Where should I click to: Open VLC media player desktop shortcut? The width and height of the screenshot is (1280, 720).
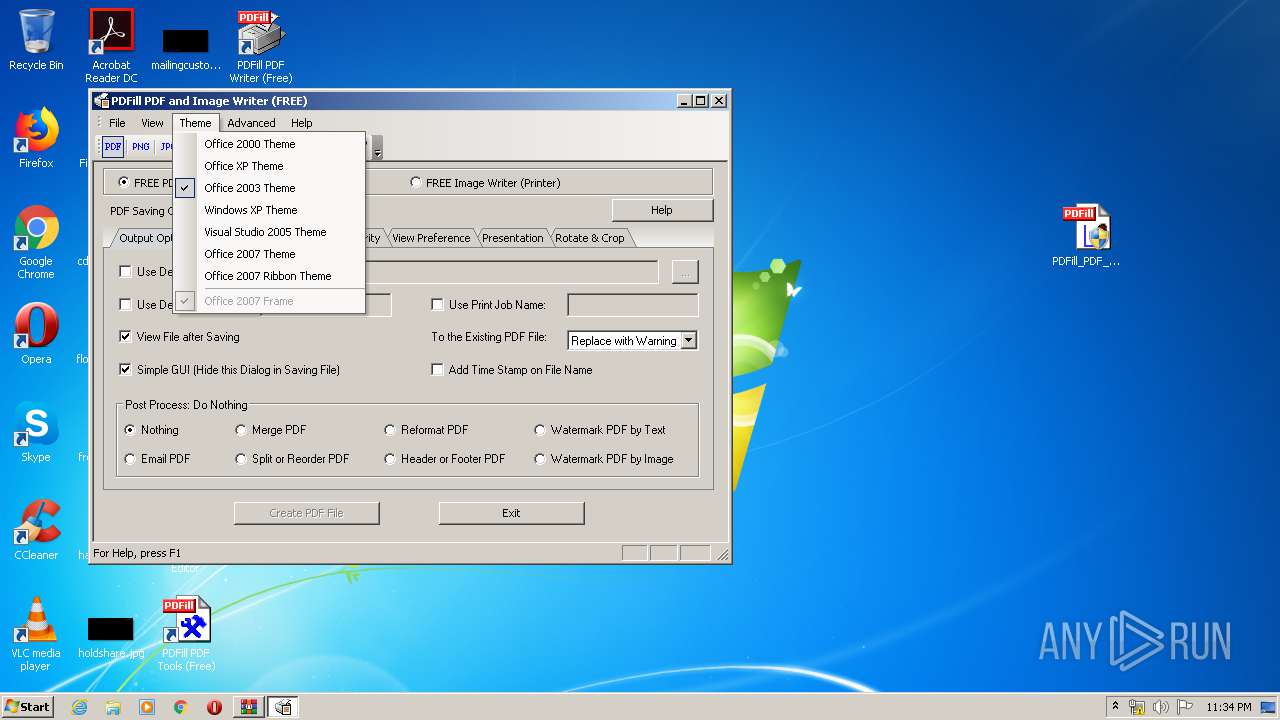(36, 634)
